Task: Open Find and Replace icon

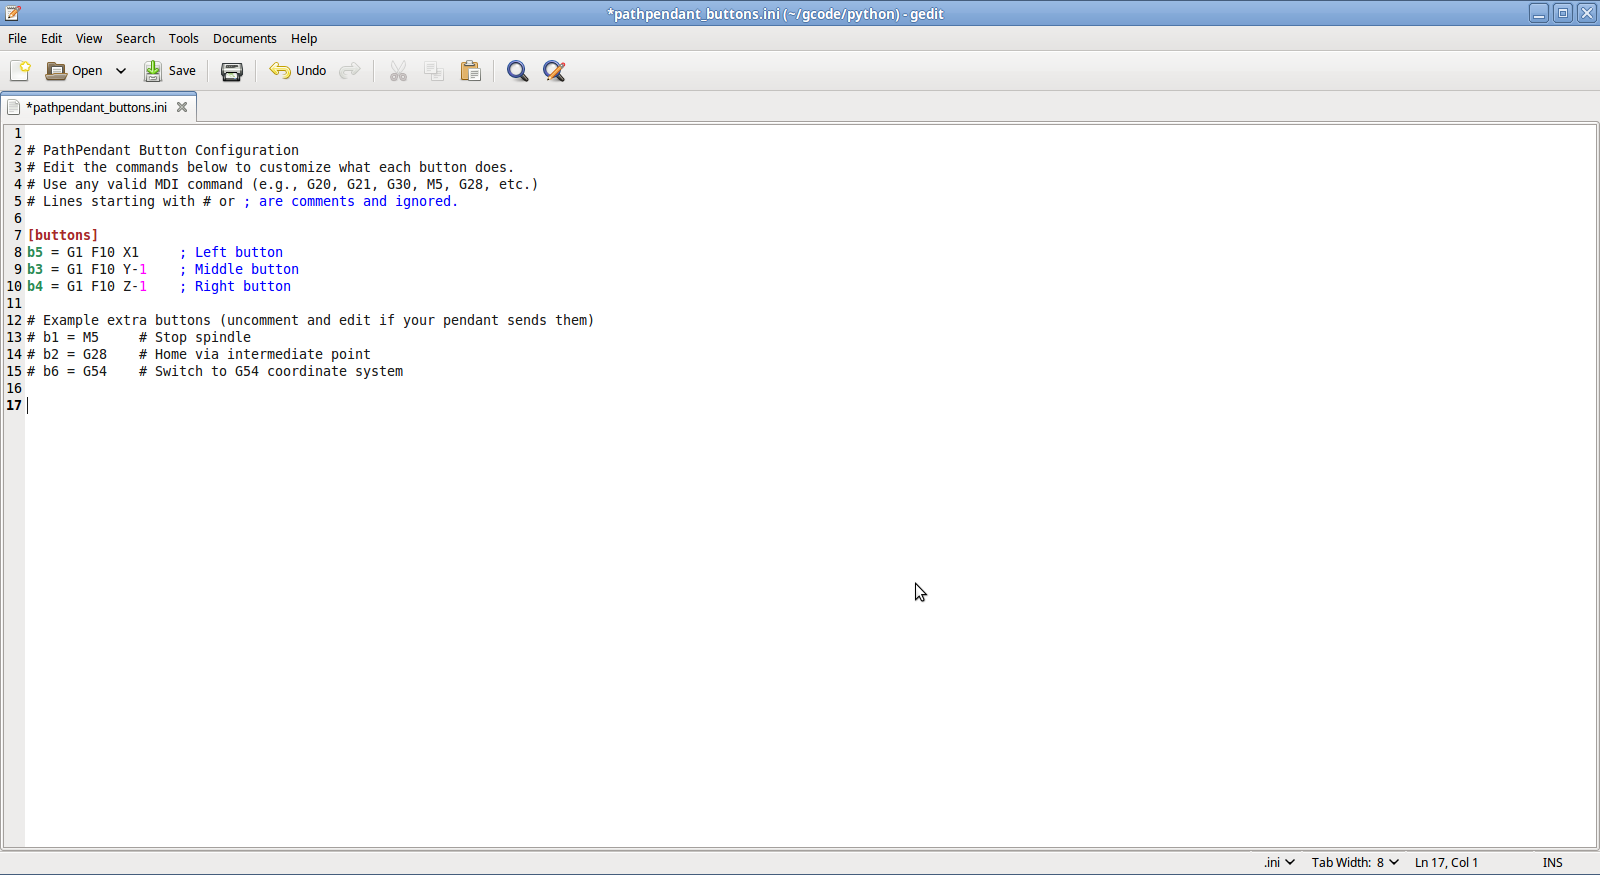Action: point(554,71)
